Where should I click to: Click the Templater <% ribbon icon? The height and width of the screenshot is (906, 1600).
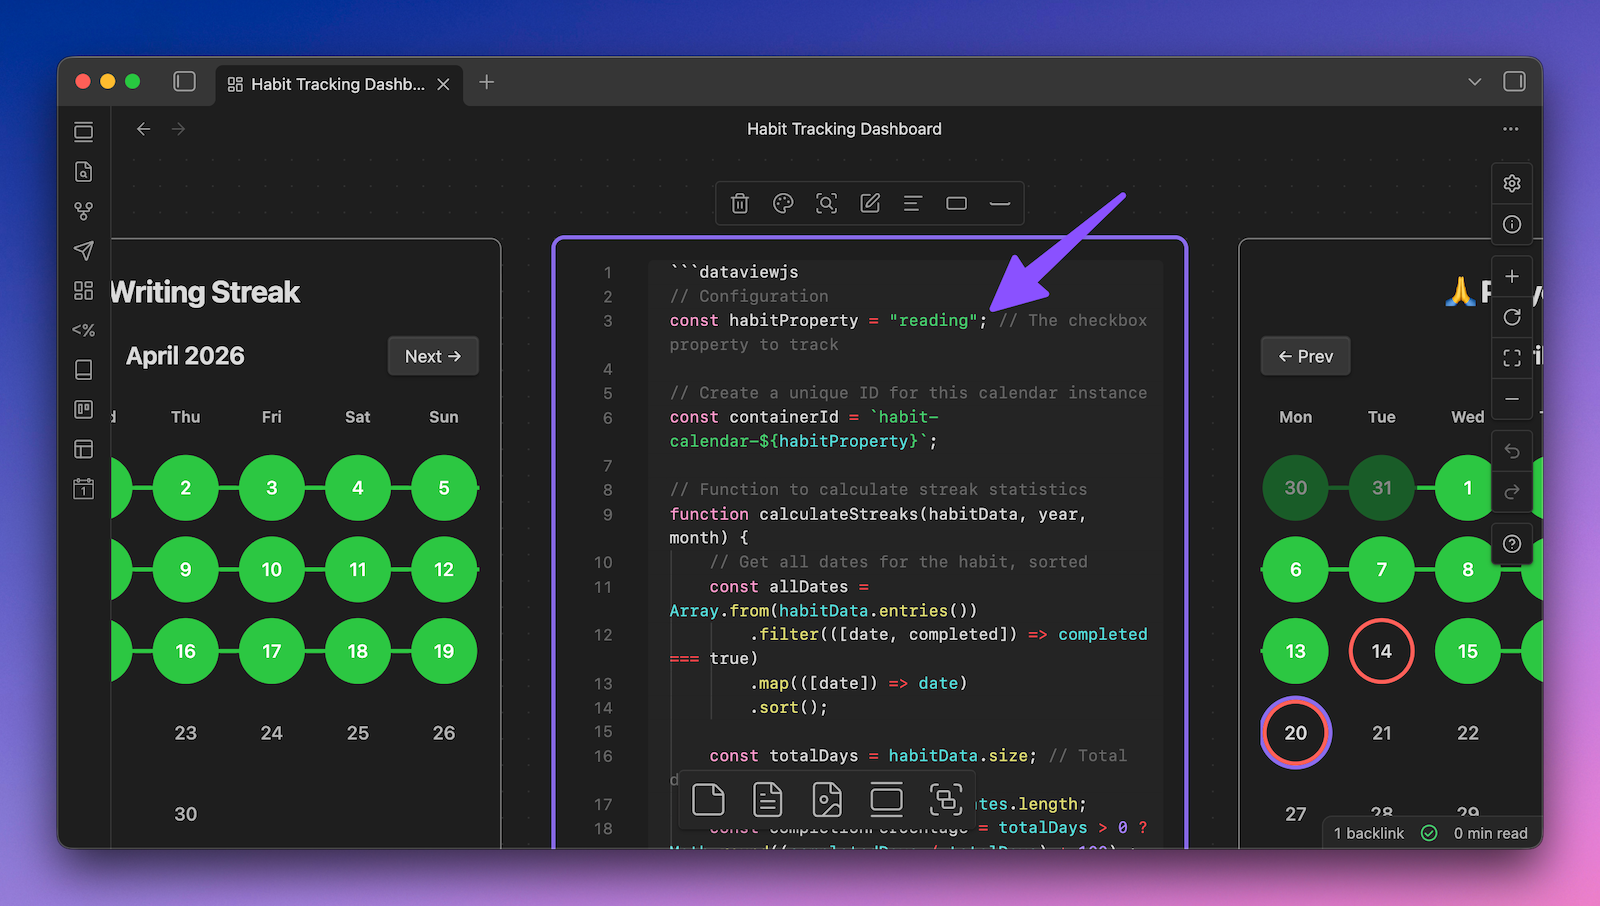84,330
